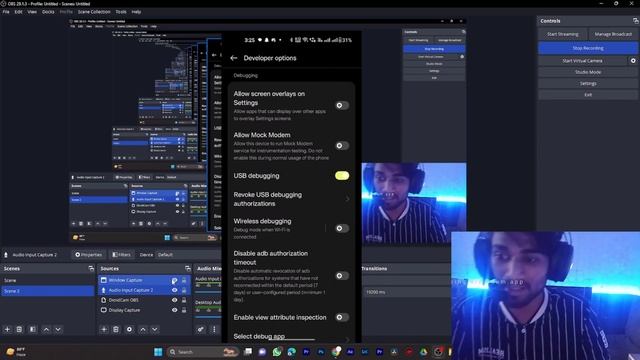Enable Studio Mode
This screenshot has width=640, height=360.
tap(588, 72)
